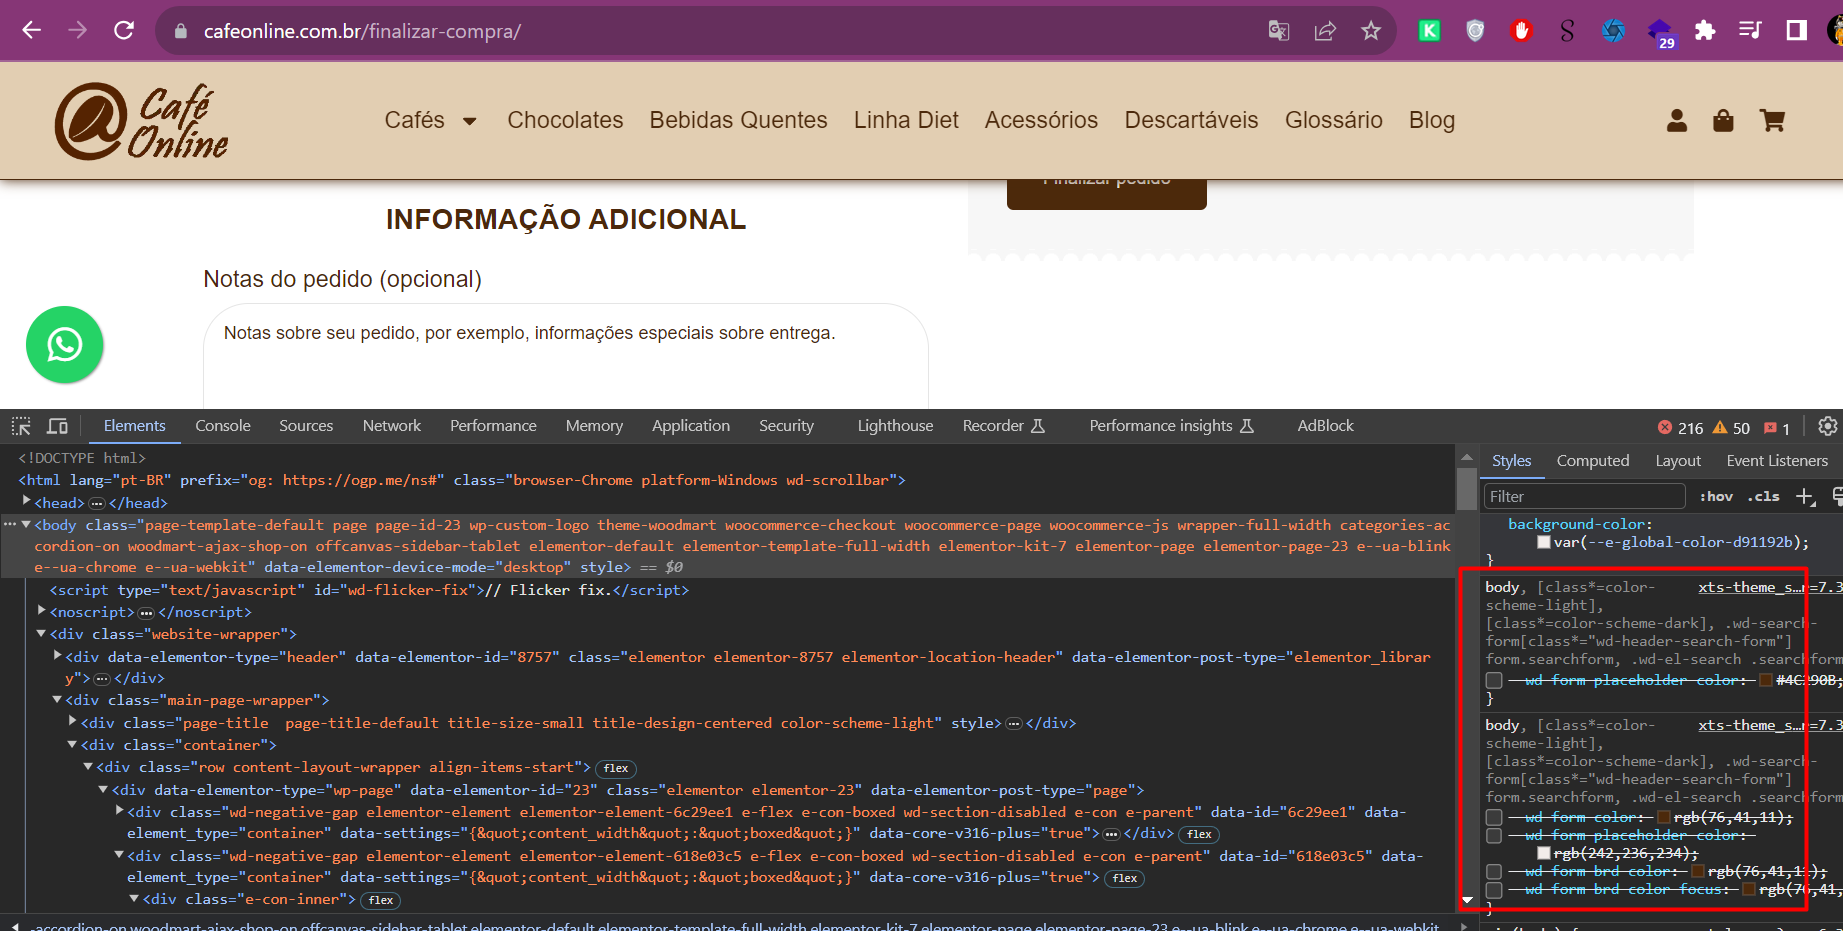Collapse the website-wrapper div node

(41, 633)
